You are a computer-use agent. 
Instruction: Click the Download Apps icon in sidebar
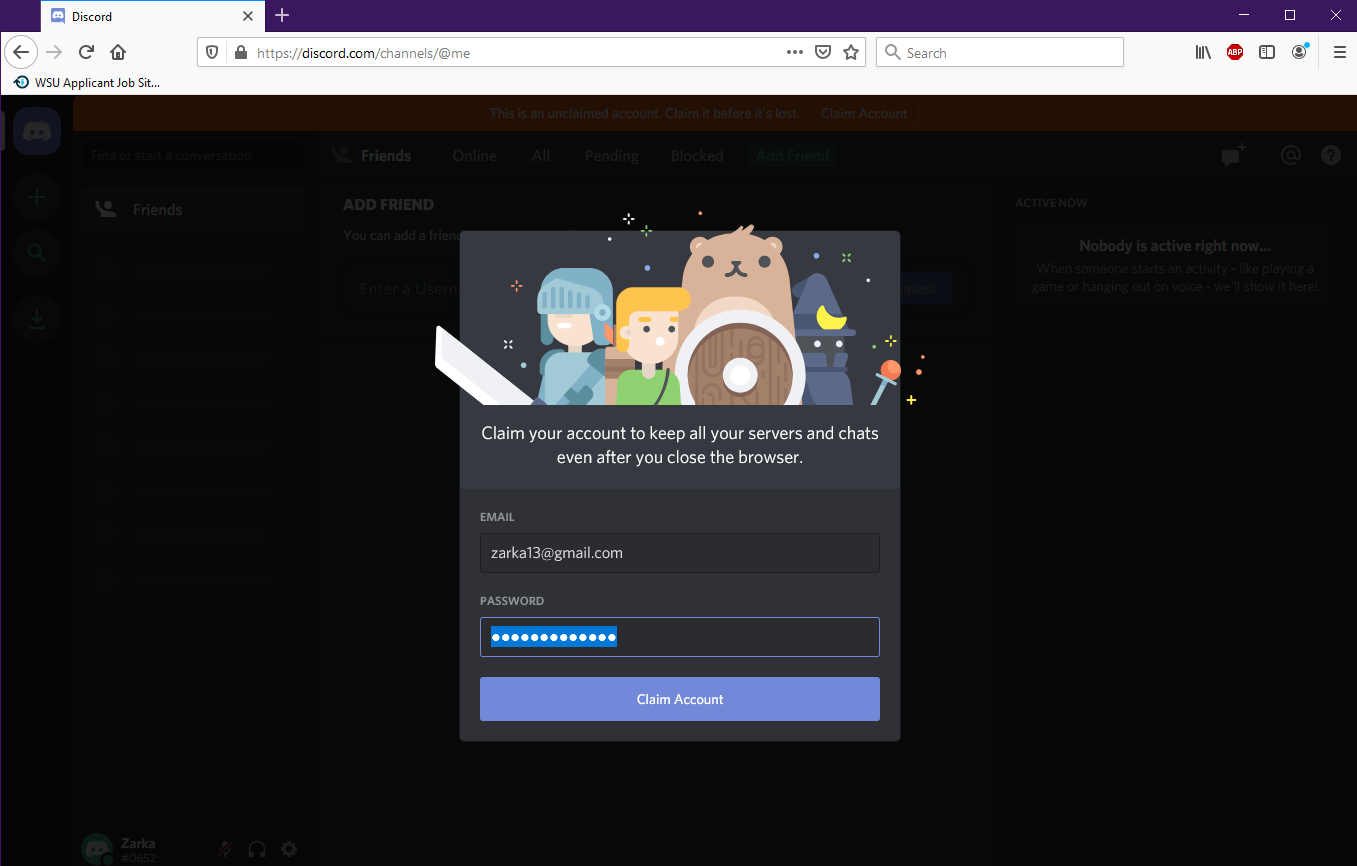point(36,319)
